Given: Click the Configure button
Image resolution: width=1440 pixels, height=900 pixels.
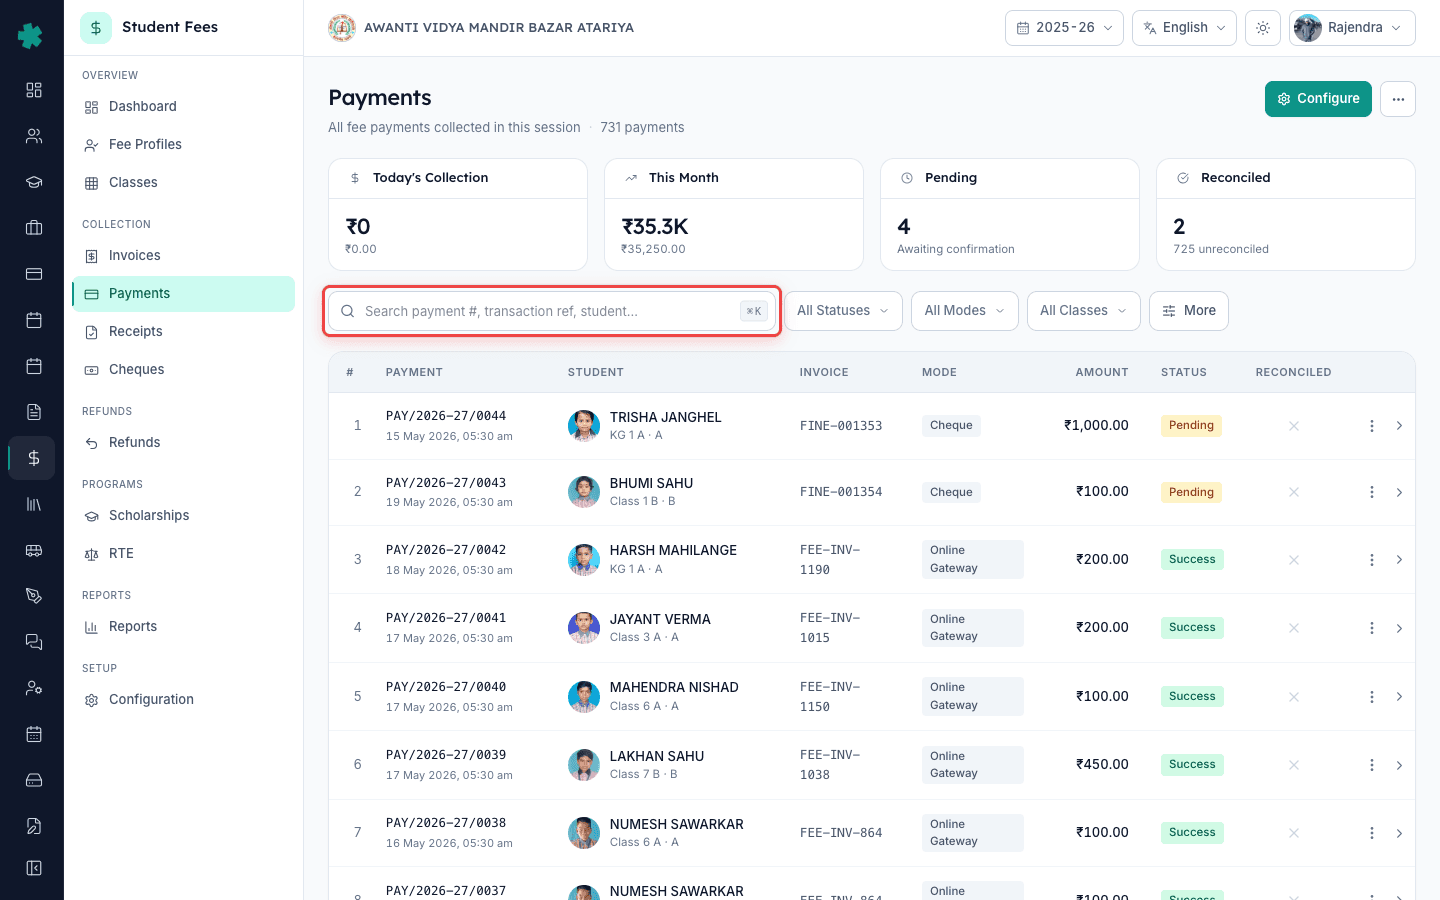Looking at the screenshot, I should 1318,99.
